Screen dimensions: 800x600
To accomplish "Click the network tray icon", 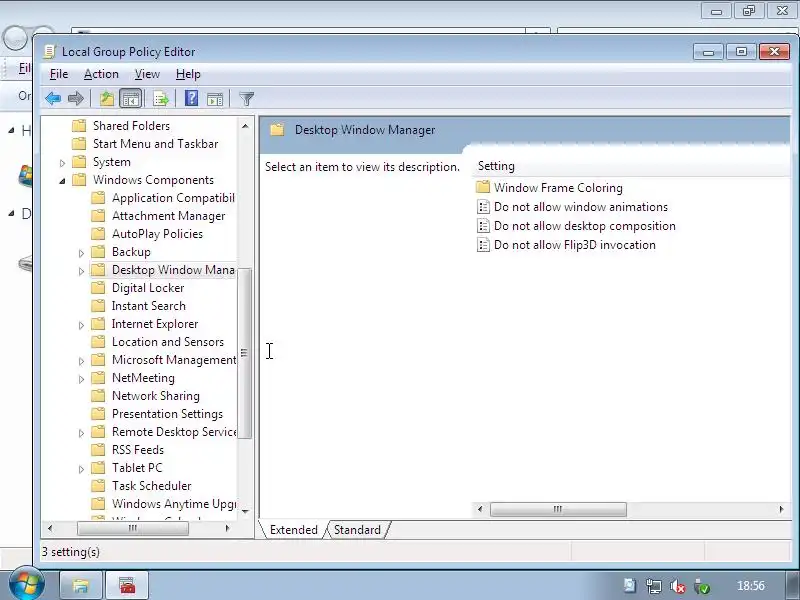I will point(654,586).
